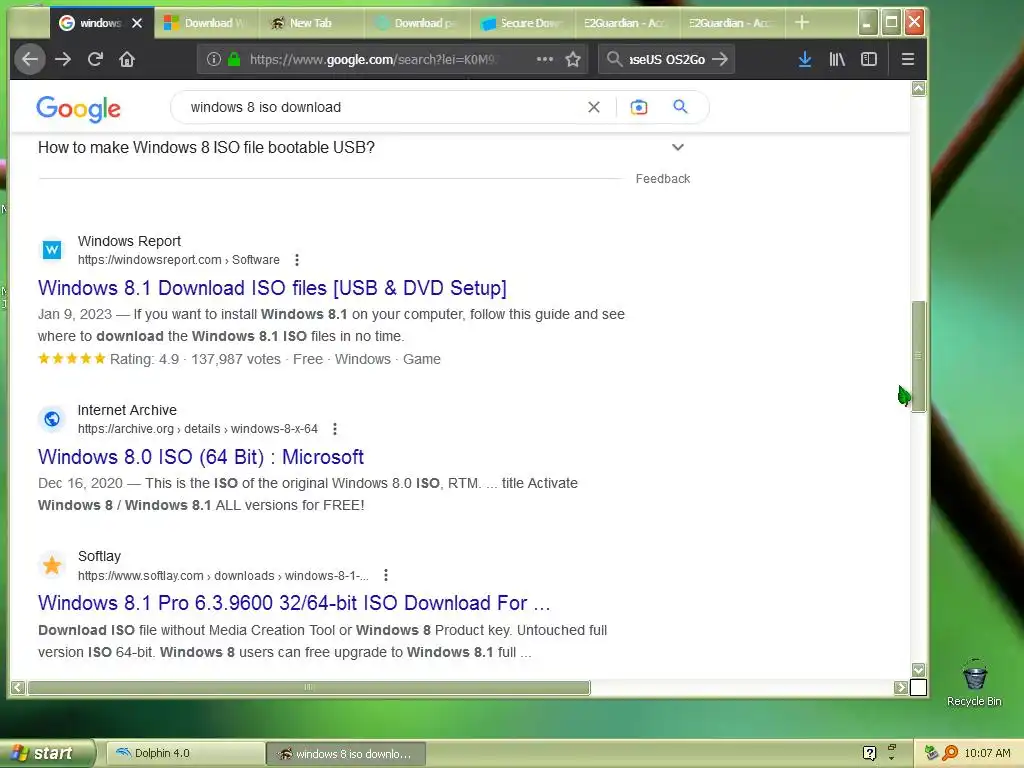Click the Internet Archive globe favicon

tap(52, 419)
